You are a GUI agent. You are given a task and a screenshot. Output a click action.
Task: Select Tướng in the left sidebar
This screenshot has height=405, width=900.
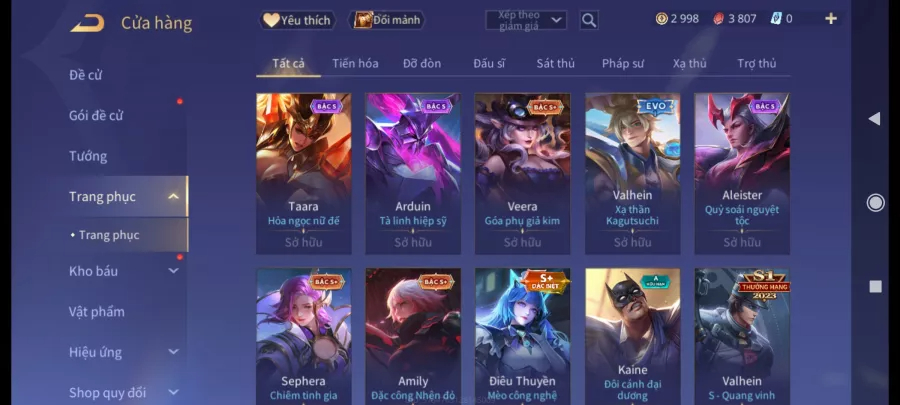pos(88,157)
